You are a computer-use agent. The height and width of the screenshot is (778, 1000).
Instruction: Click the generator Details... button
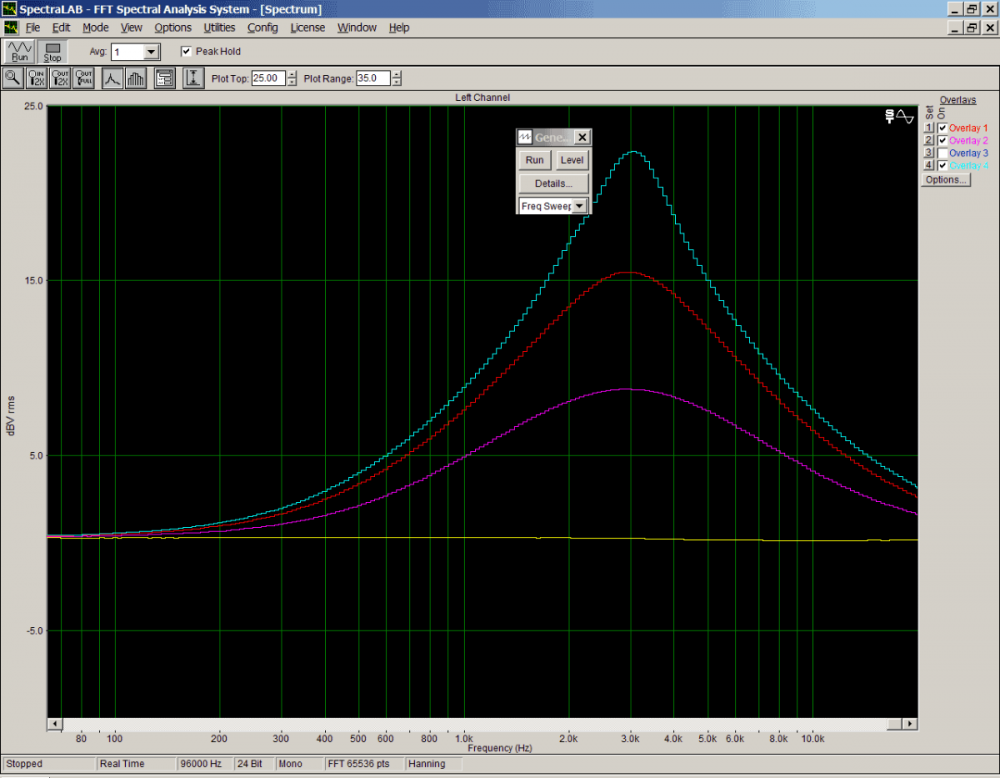pos(553,183)
